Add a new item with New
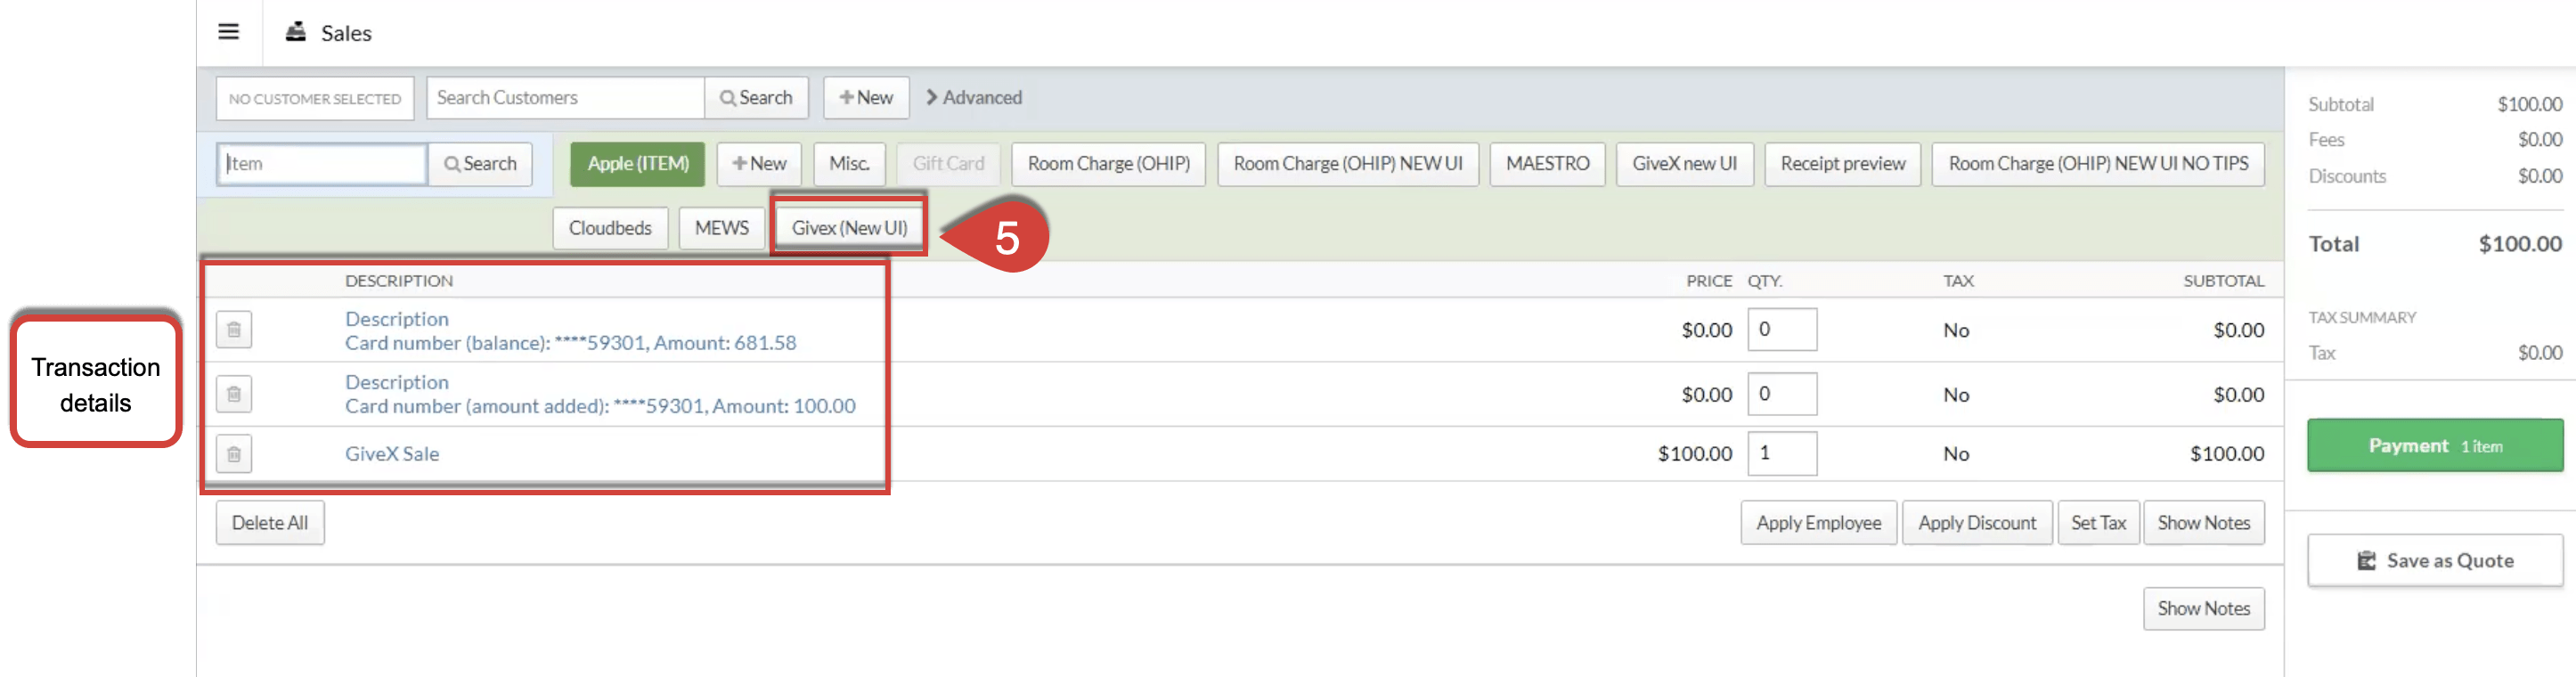Viewport: 2576px width, 677px height. [x=759, y=164]
